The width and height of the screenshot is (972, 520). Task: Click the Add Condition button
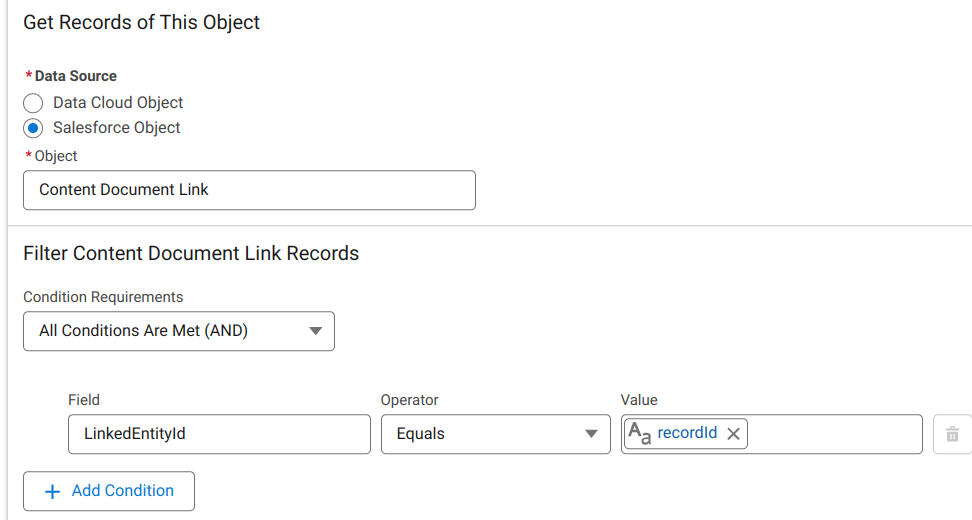point(109,491)
